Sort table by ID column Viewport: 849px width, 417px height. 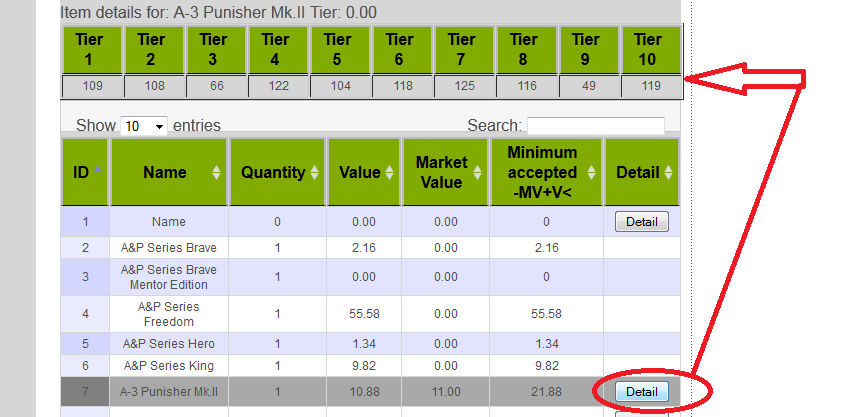tap(86, 172)
